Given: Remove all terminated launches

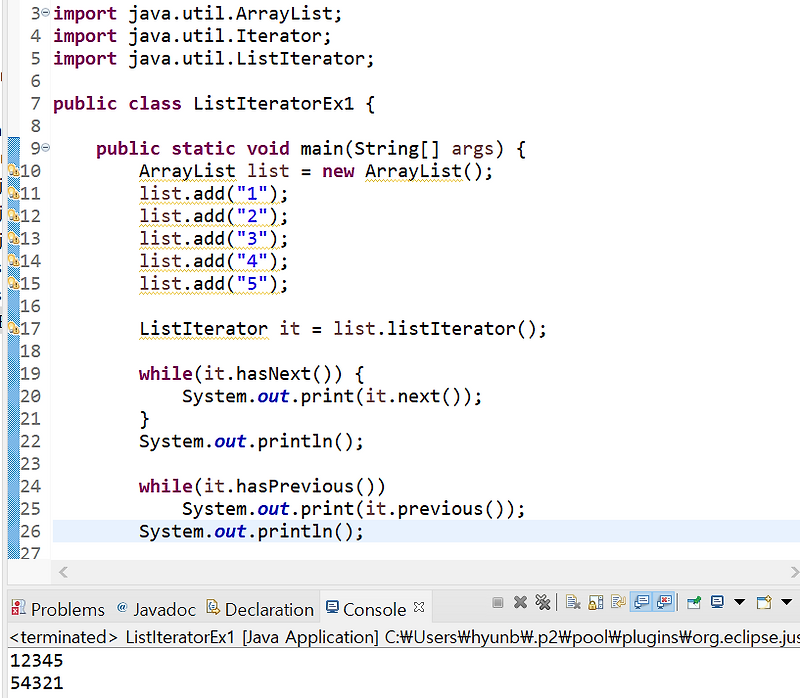Looking at the screenshot, I should (544, 603).
